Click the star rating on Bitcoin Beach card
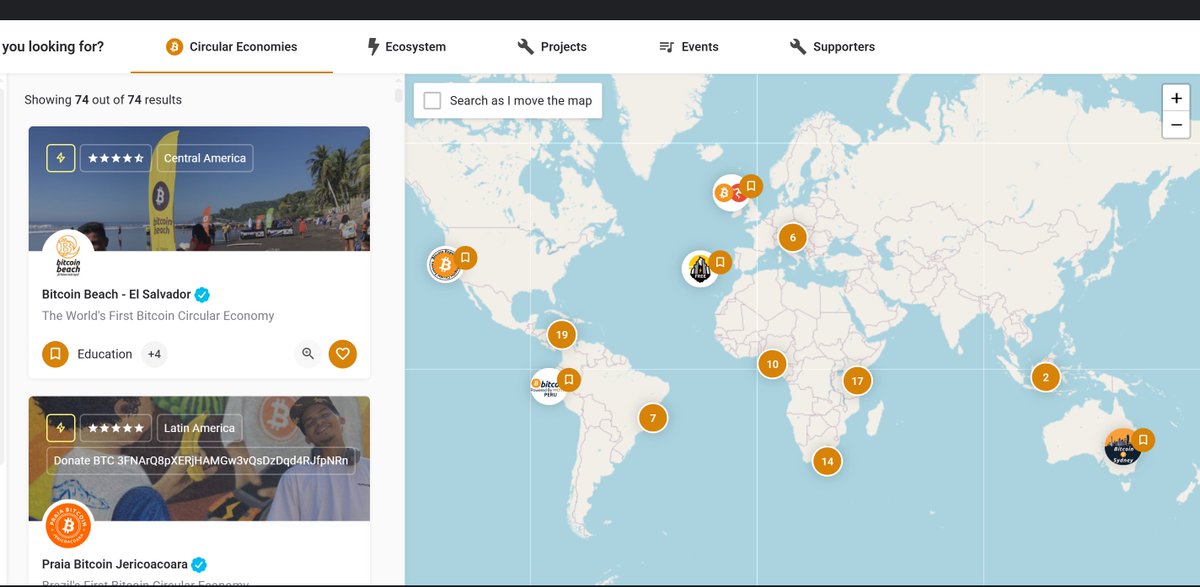Screen dimensions: 1200x587 tap(116, 158)
